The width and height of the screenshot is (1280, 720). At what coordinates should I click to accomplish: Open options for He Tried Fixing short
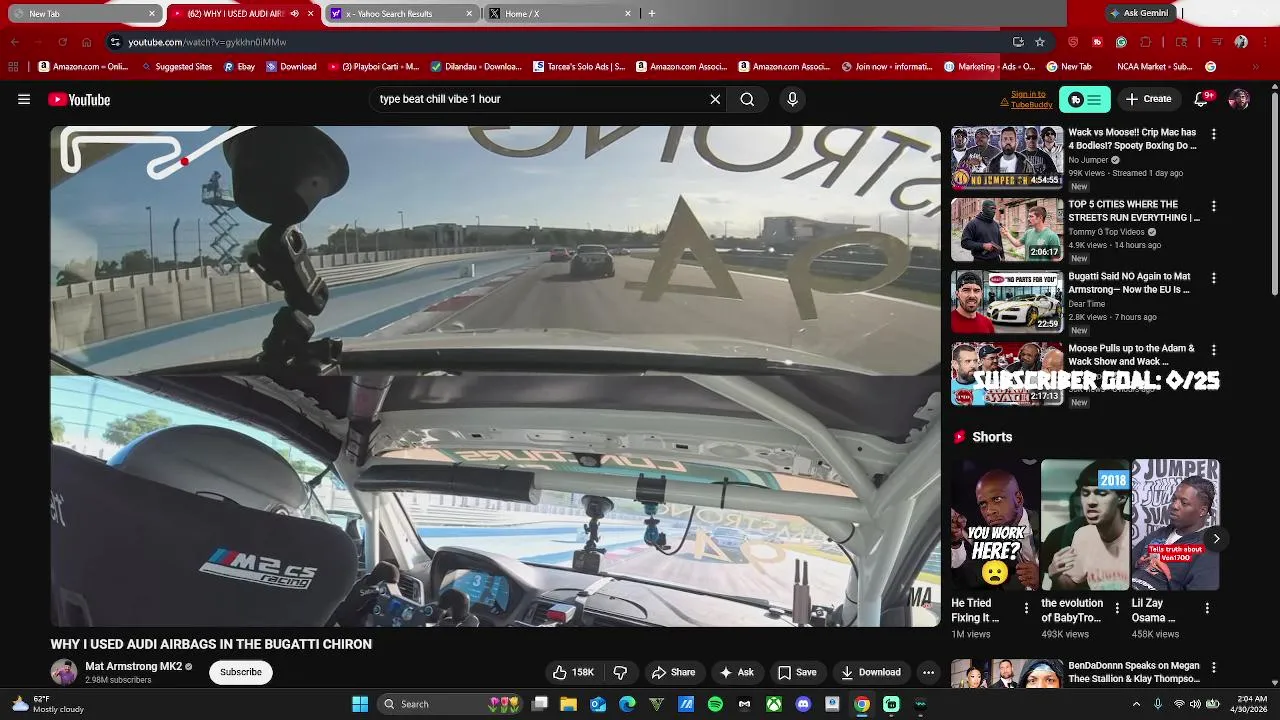(x=1026, y=607)
